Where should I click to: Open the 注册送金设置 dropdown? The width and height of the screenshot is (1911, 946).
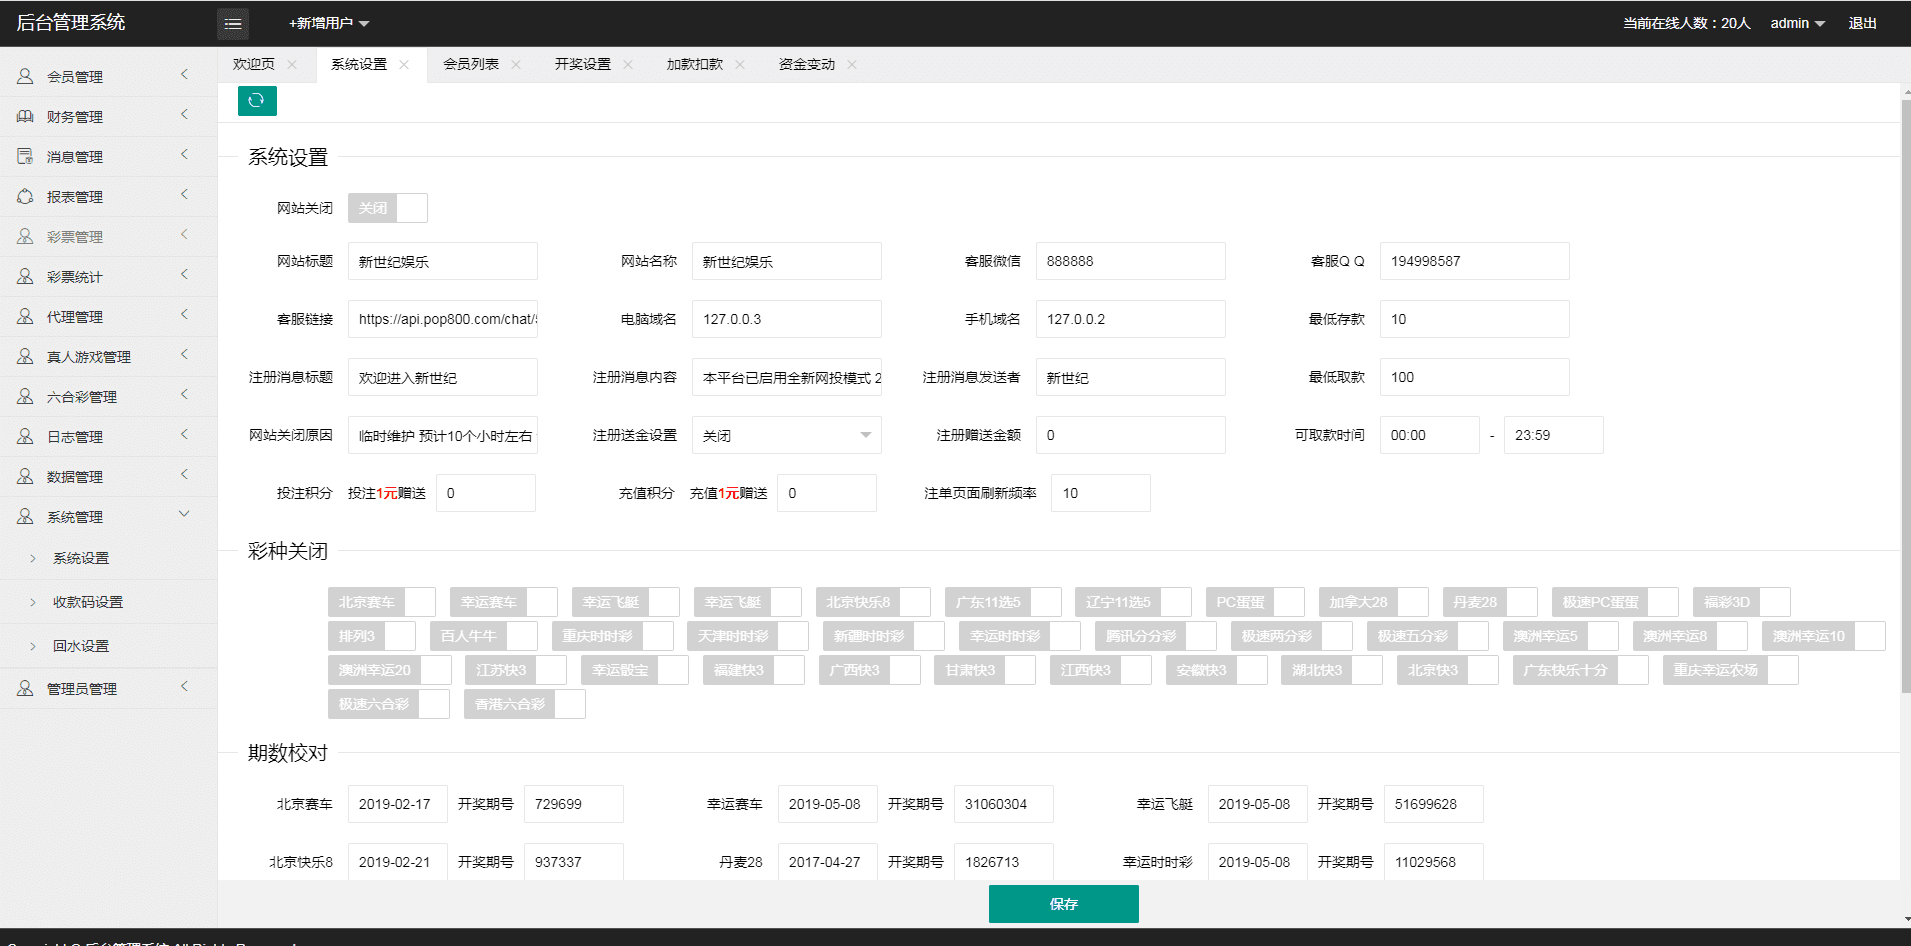pyautogui.click(x=786, y=436)
